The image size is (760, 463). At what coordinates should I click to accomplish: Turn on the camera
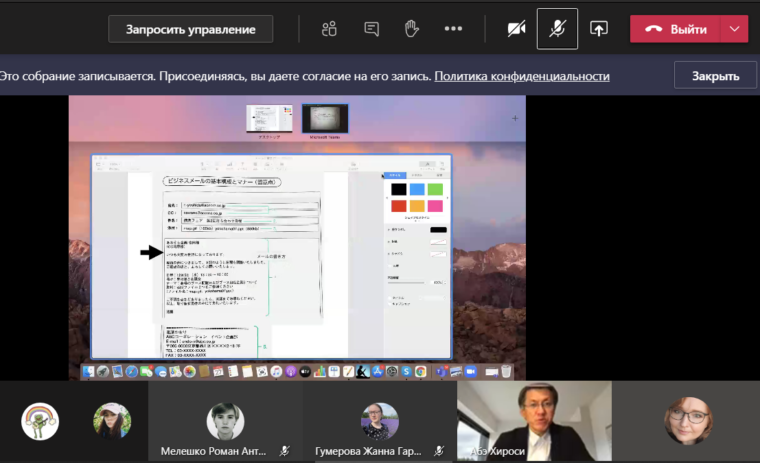tap(516, 29)
